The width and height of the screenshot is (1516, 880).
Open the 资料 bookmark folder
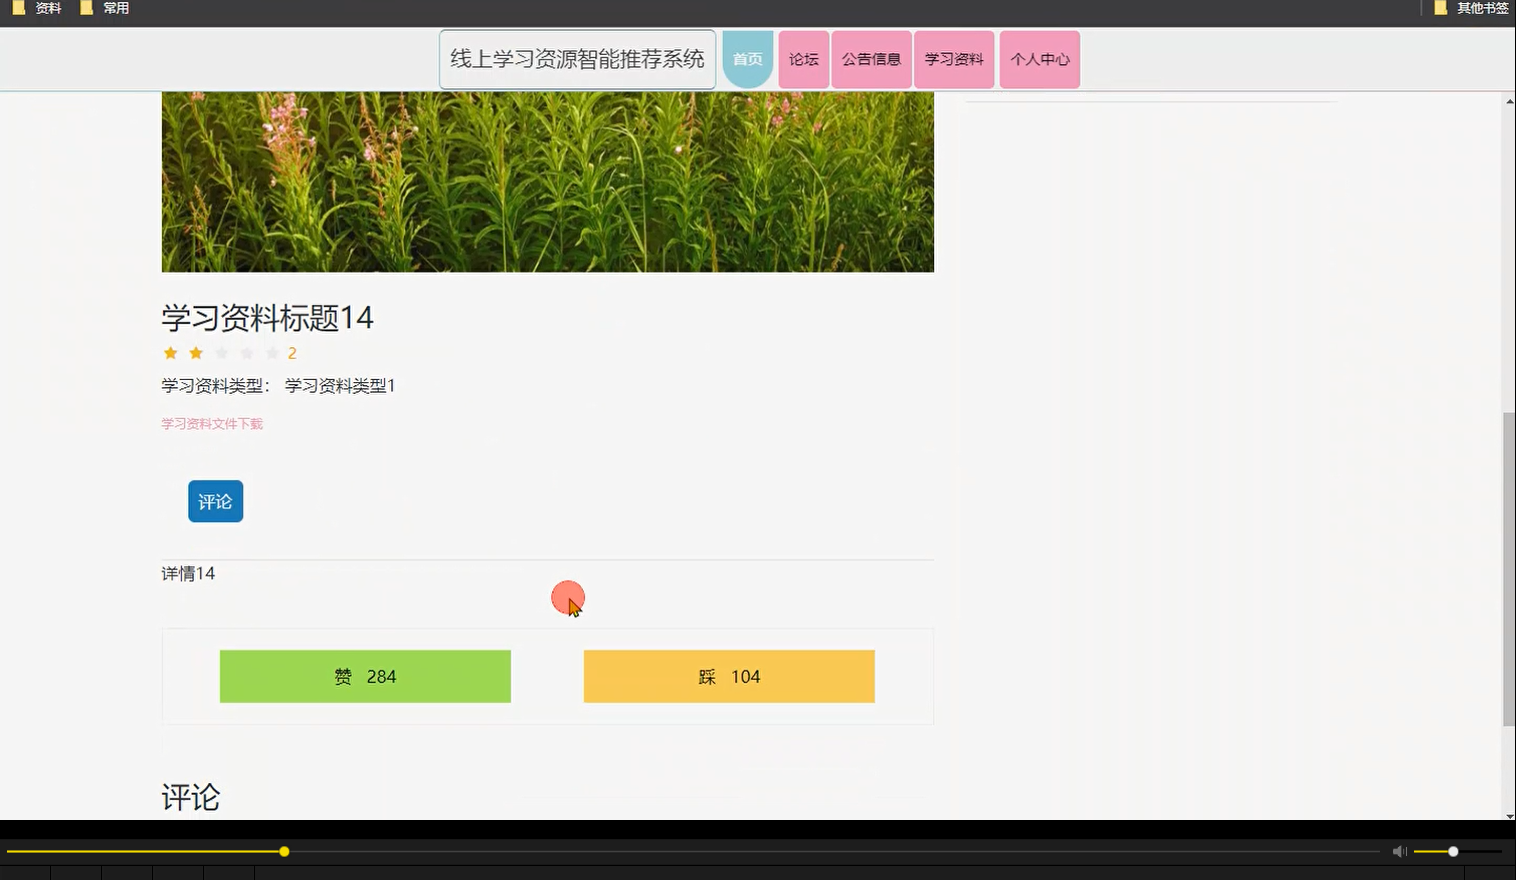(37, 8)
